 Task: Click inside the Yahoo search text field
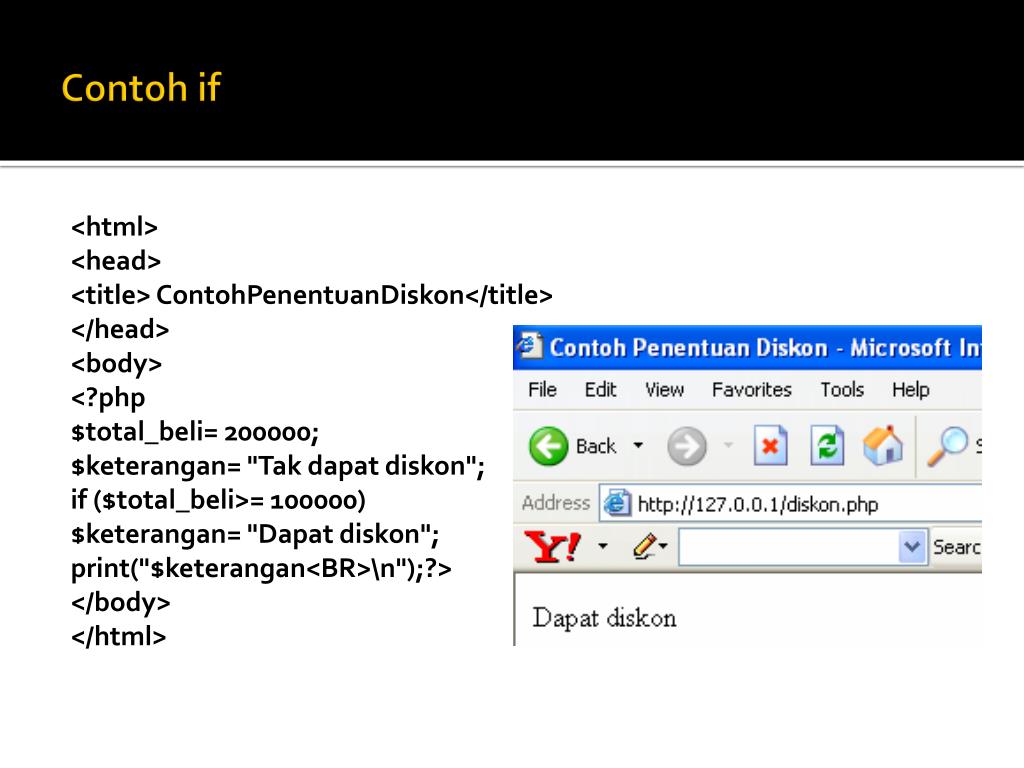tap(789, 547)
